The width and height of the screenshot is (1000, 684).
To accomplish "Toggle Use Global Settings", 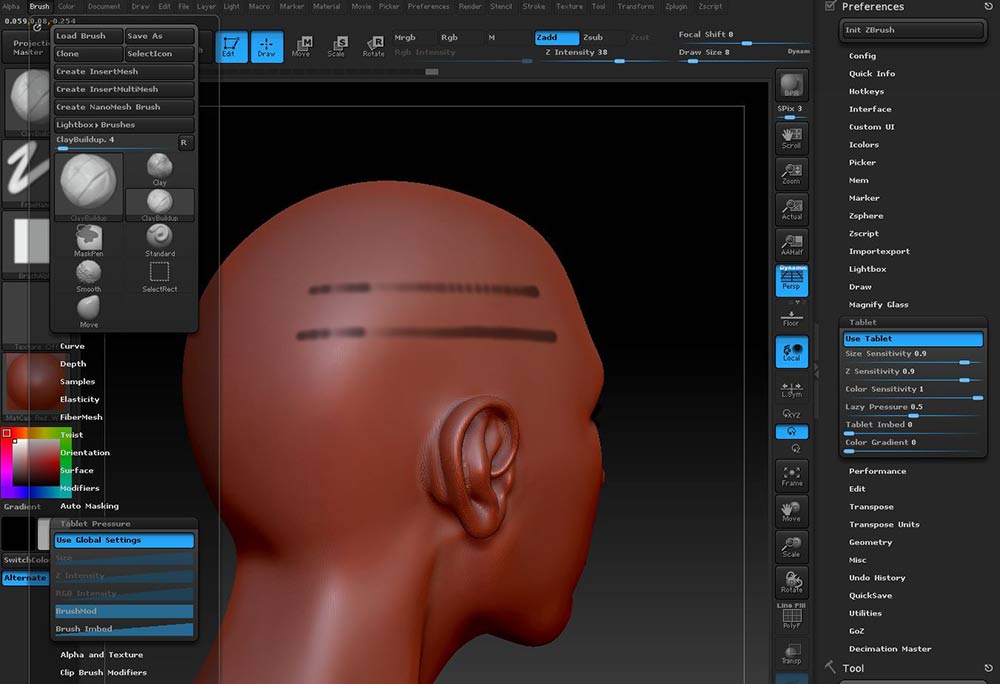I will click(x=124, y=540).
